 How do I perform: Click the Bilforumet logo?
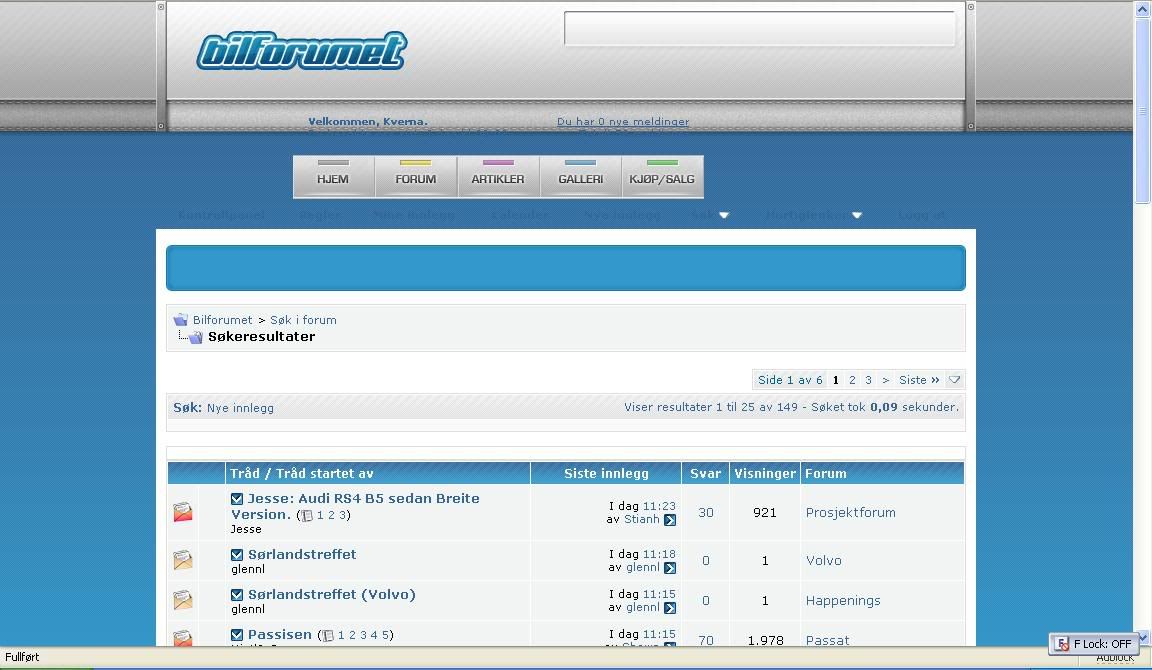click(x=301, y=51)
